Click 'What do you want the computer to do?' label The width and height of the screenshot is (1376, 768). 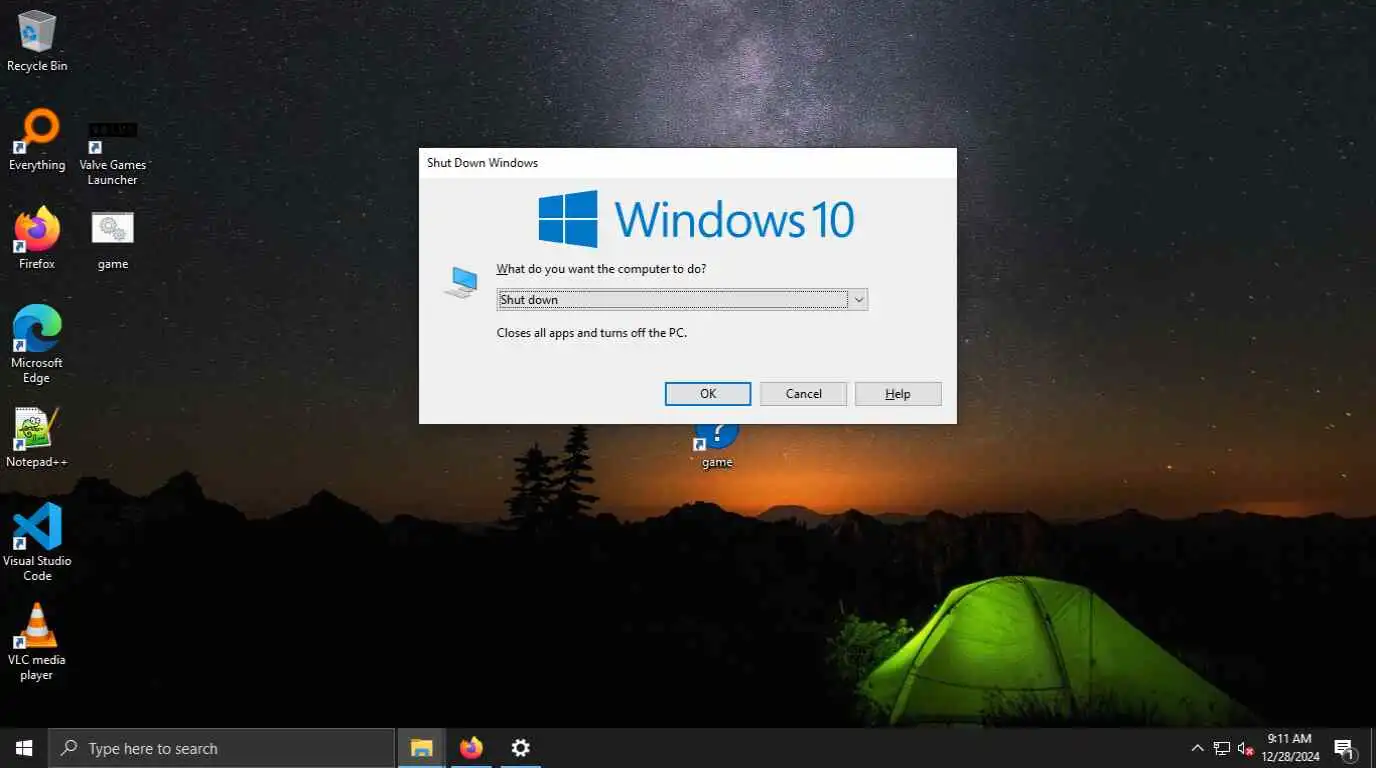click(x=601, y=269)
